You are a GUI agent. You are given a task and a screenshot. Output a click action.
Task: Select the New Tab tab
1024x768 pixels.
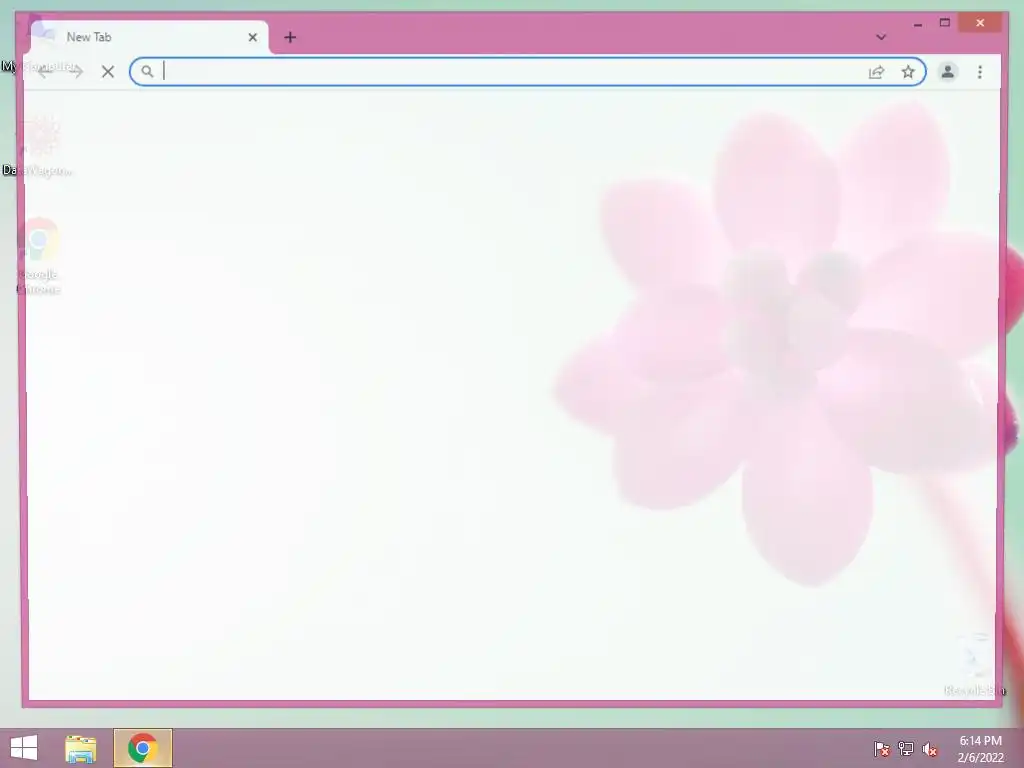pos(150,37)
